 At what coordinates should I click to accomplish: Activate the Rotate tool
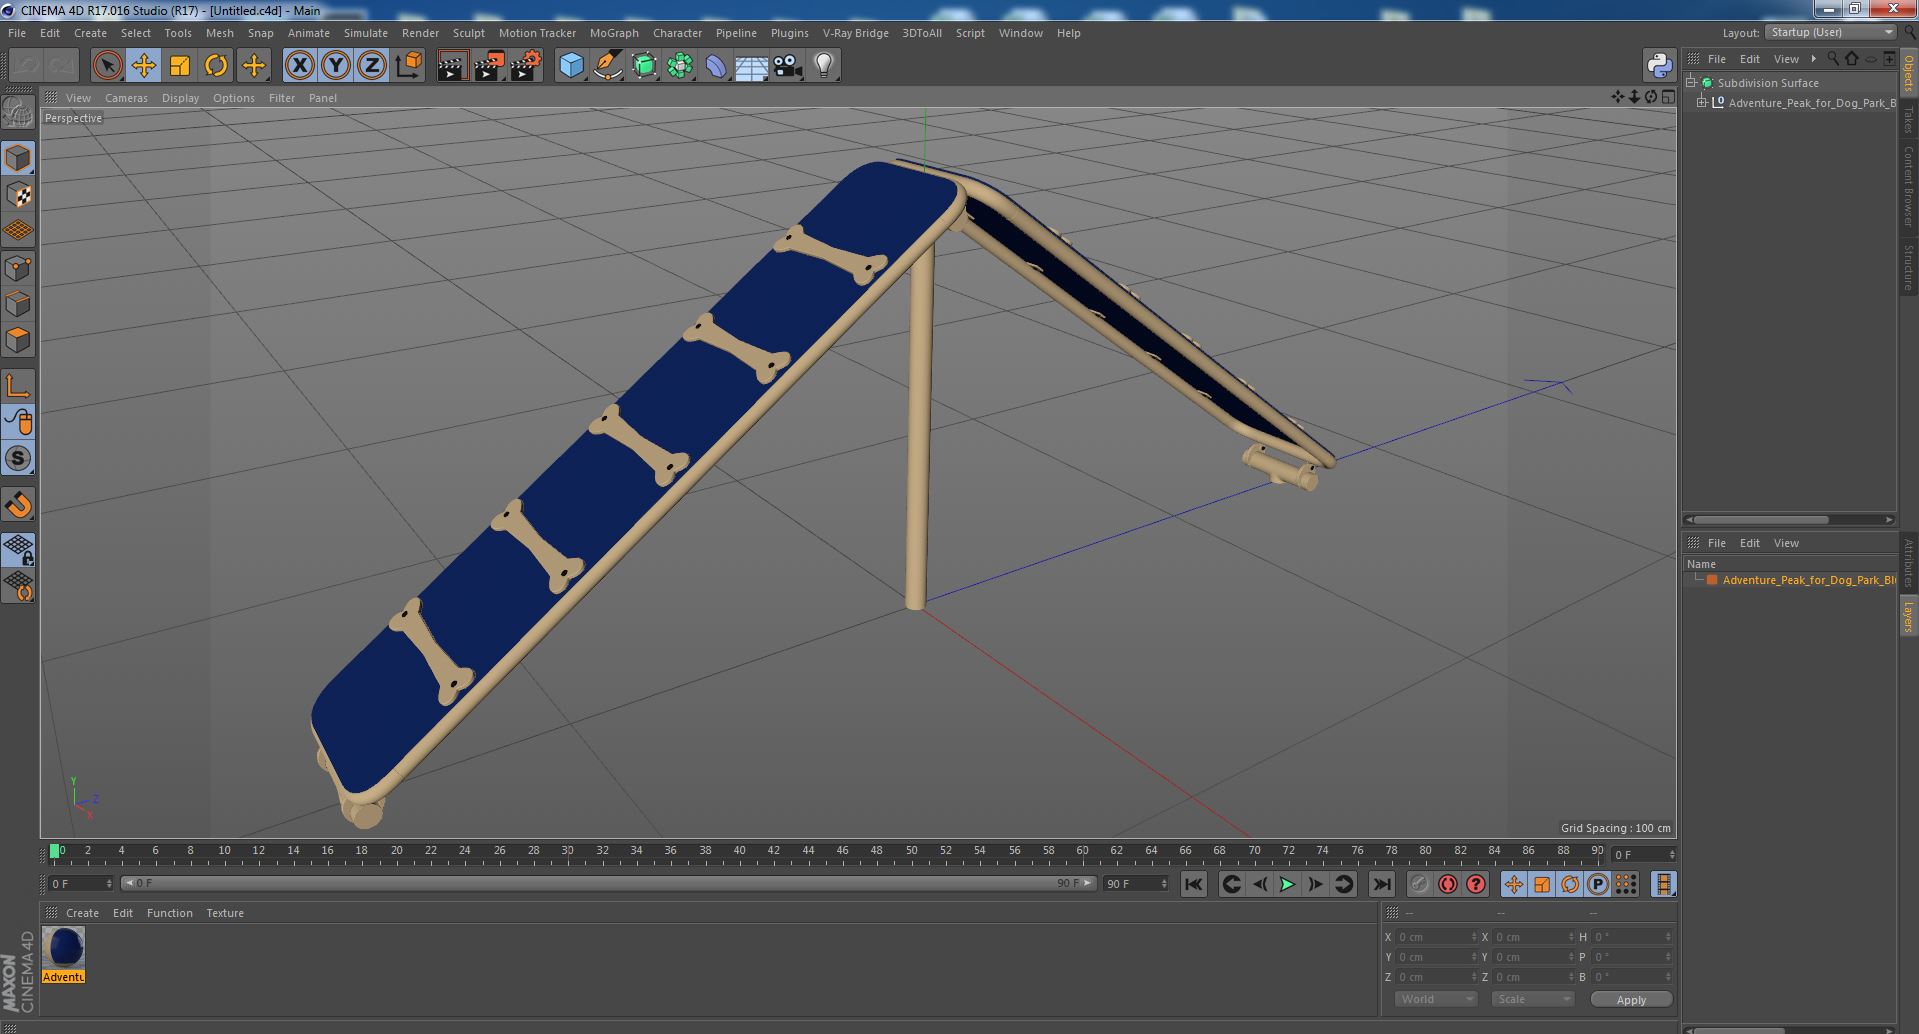[x=216, y=66]
